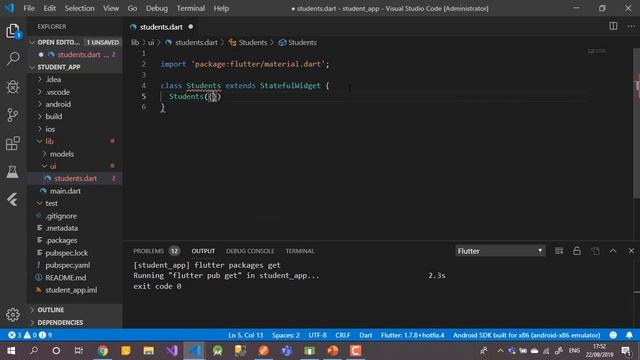Open the Manage gear settings
This screenshot has width=640, height=360.
[x=13, y=314]
